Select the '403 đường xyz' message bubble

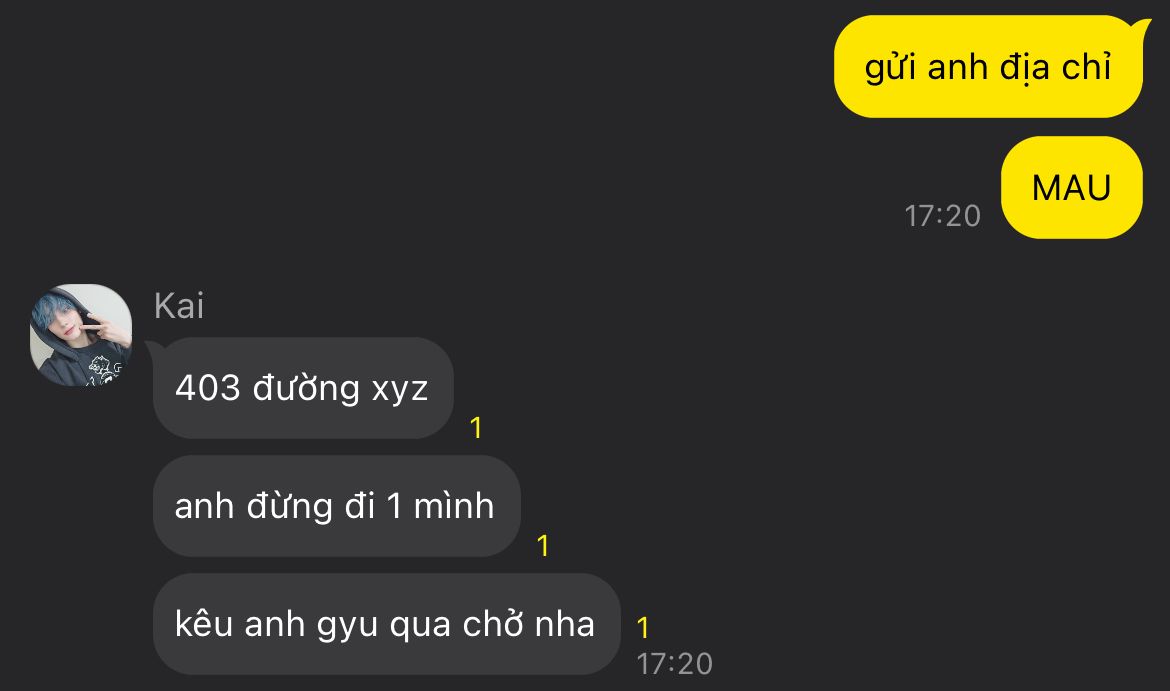pos(303,388)
